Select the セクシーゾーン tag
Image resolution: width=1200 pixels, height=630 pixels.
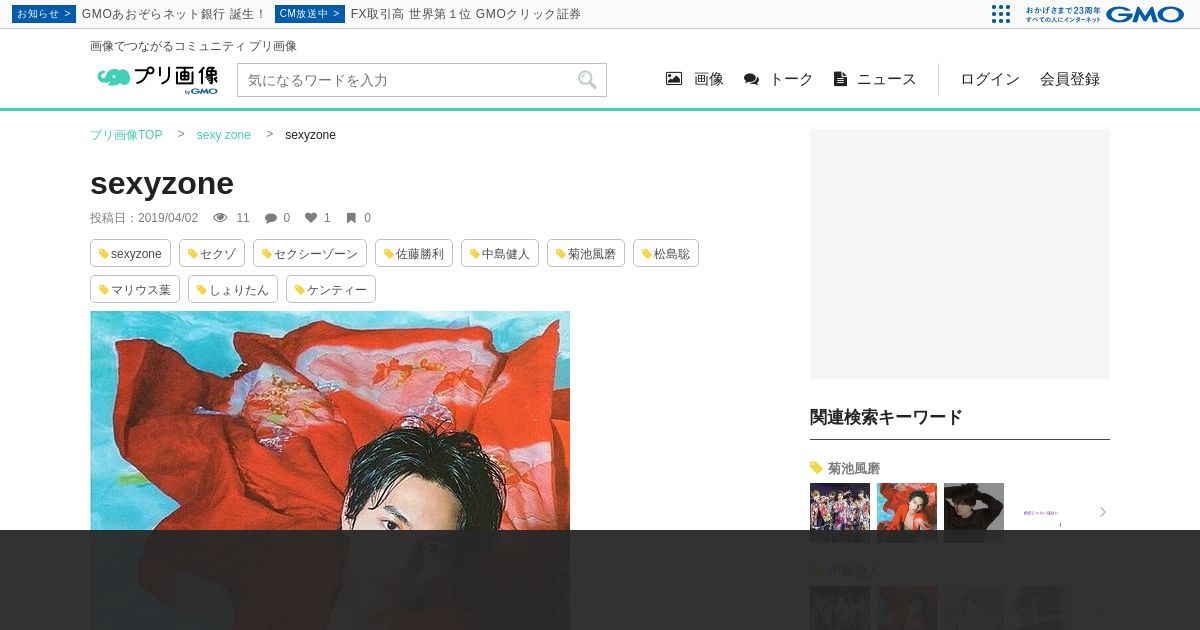[310, 253]
